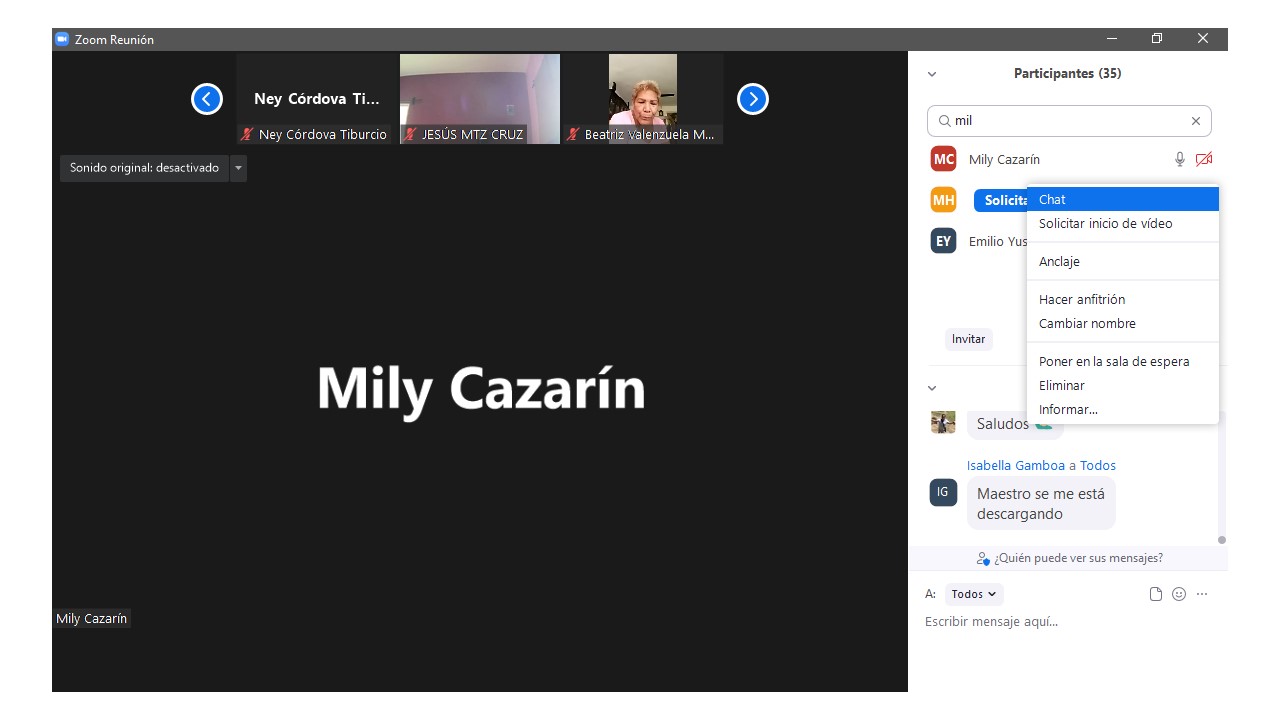Choose Informar... from the context menu
This screenshot has height=720, width=1280.
pyautogui.click(x=1123, y=409)
